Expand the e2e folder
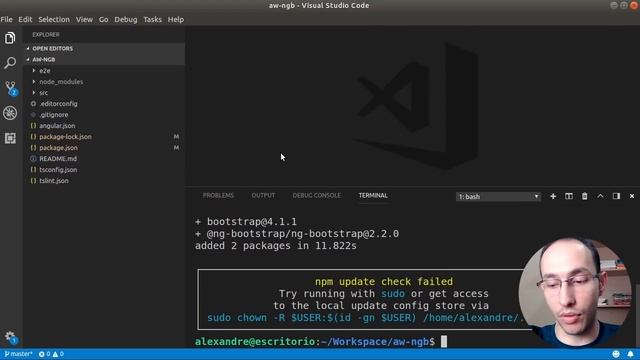The image size is (640, 360). tap(104, 71)
